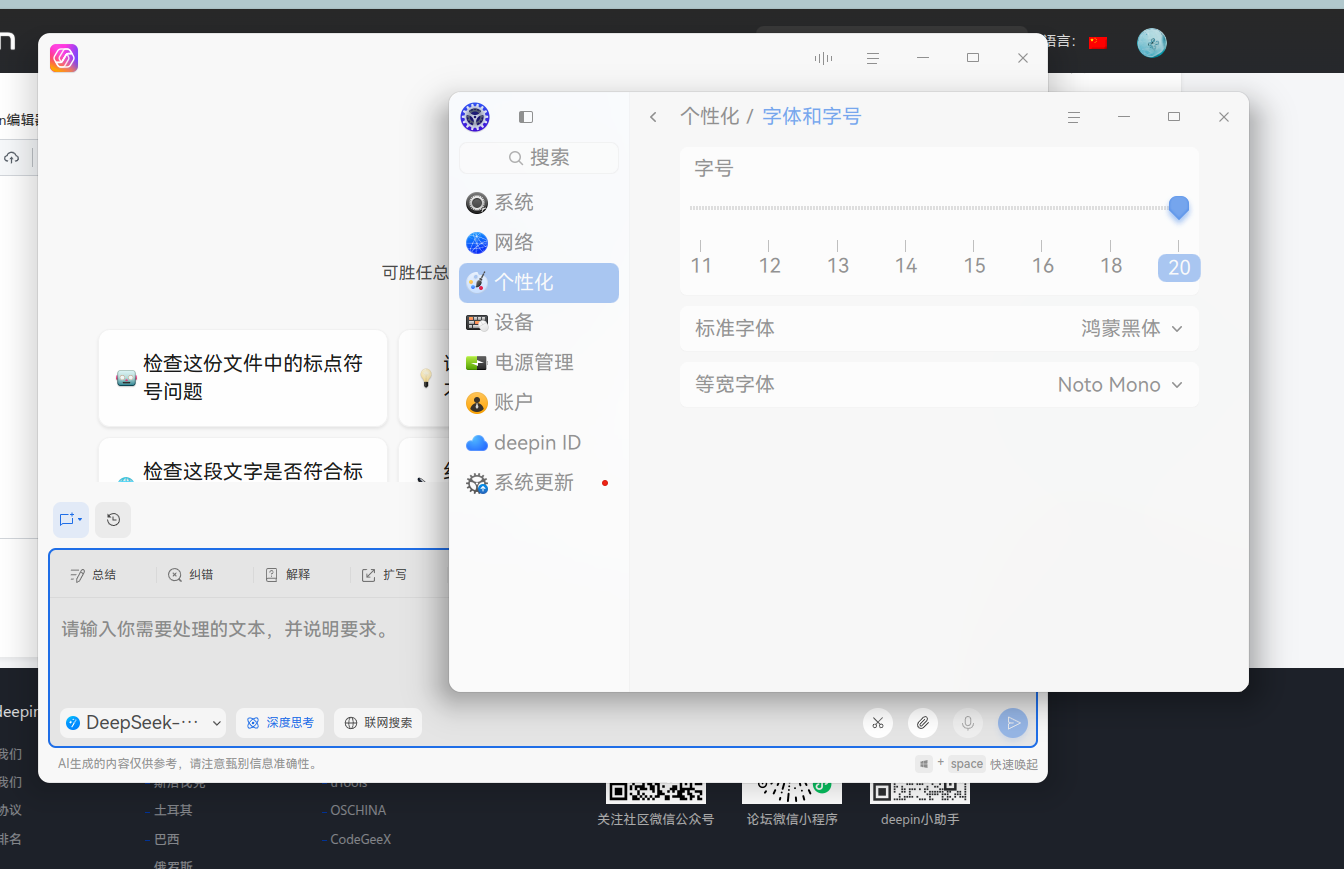Expand the 等宽字体 Noto Mono dropdown
1344x869 pixels.
pos(1120,385)
